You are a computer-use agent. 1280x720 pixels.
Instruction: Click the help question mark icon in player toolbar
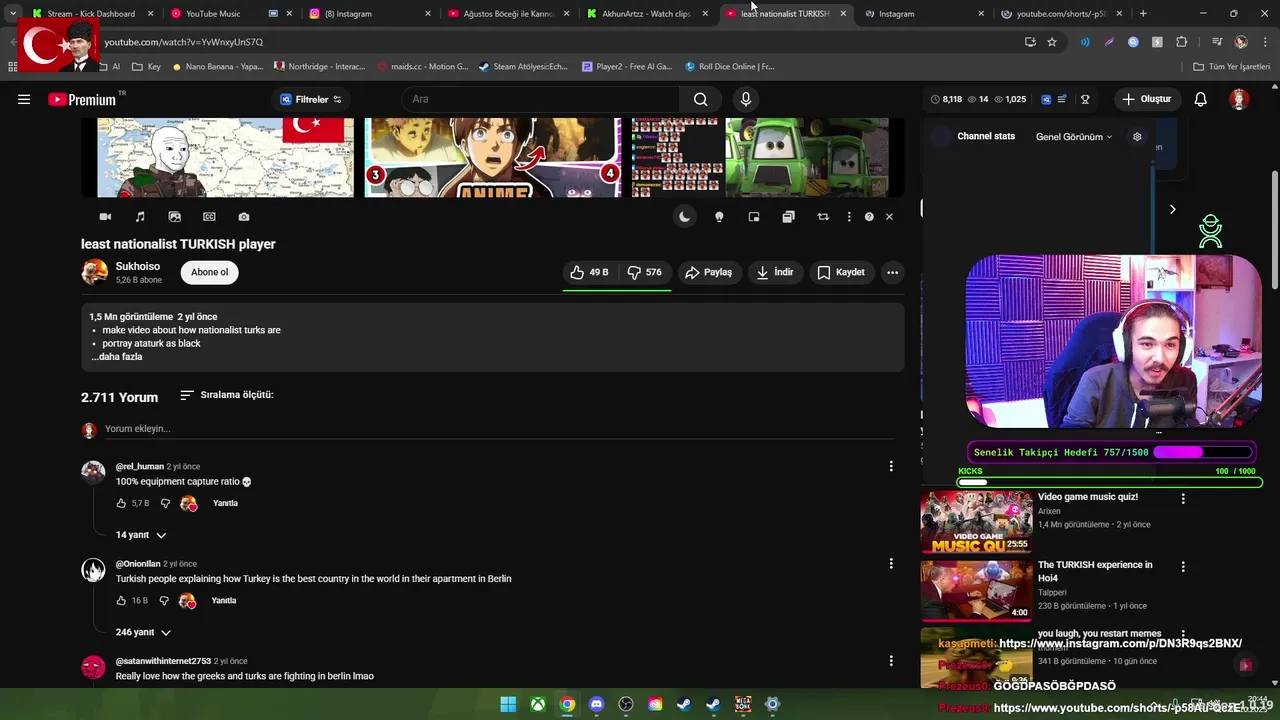869,217
